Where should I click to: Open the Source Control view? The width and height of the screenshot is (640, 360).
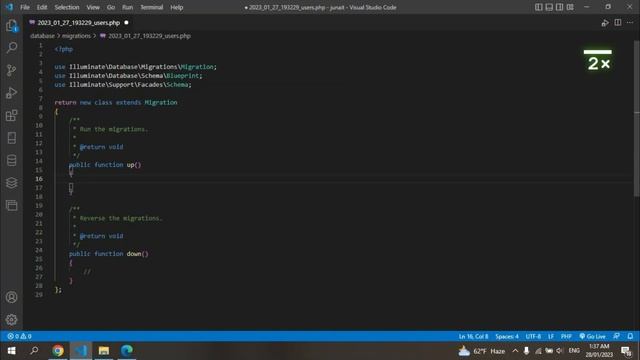tap(11, 70)
